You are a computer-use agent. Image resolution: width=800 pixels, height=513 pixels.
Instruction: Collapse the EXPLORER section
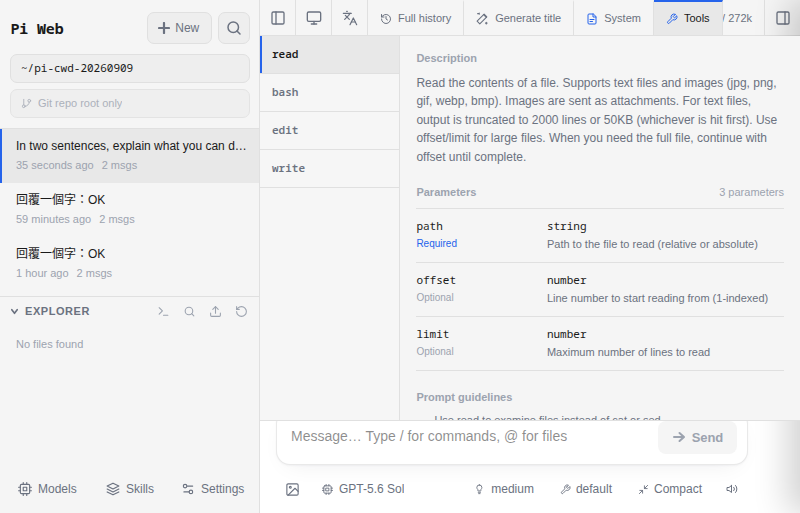click(50, 311)
